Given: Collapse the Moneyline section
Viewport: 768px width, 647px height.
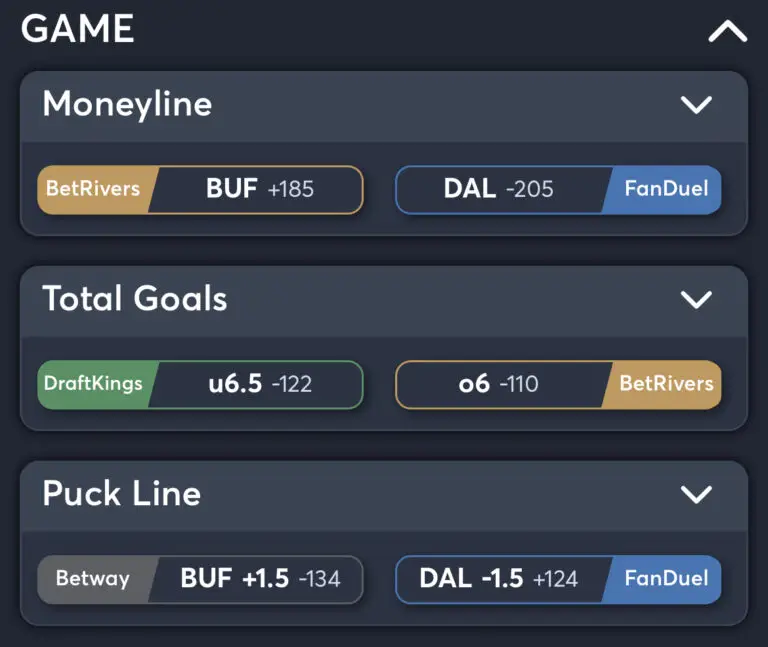Looking at the screenshot, I should point(695,104).
